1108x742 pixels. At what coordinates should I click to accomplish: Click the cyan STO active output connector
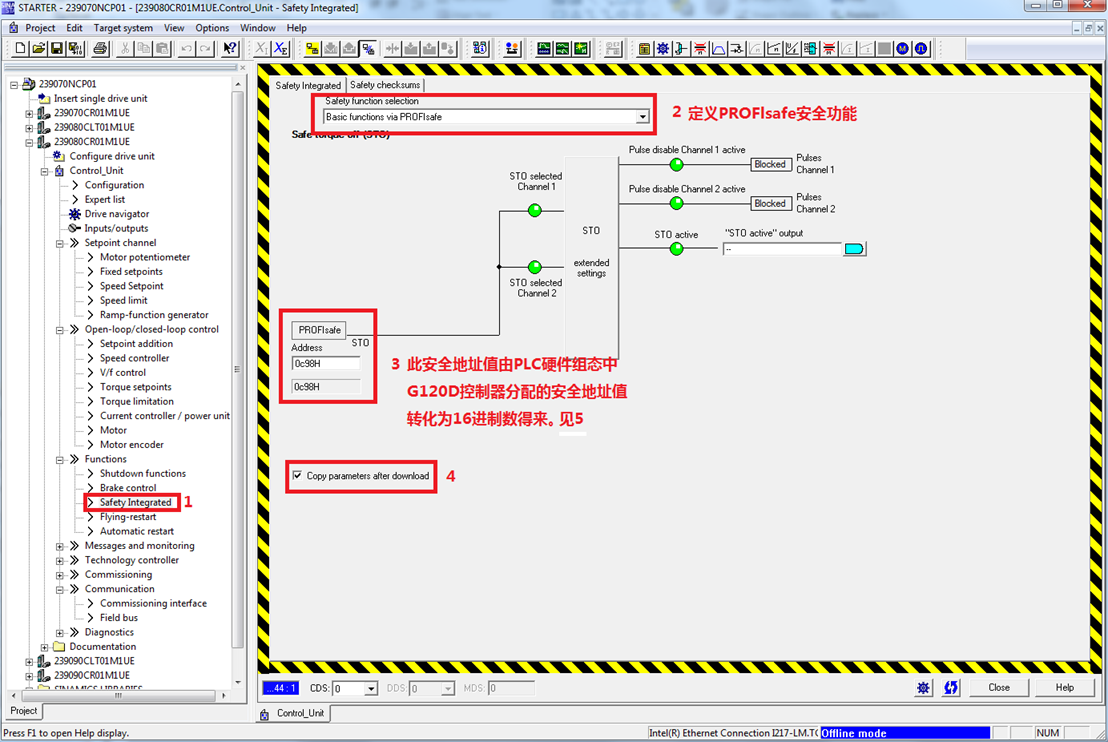point(854,249)
